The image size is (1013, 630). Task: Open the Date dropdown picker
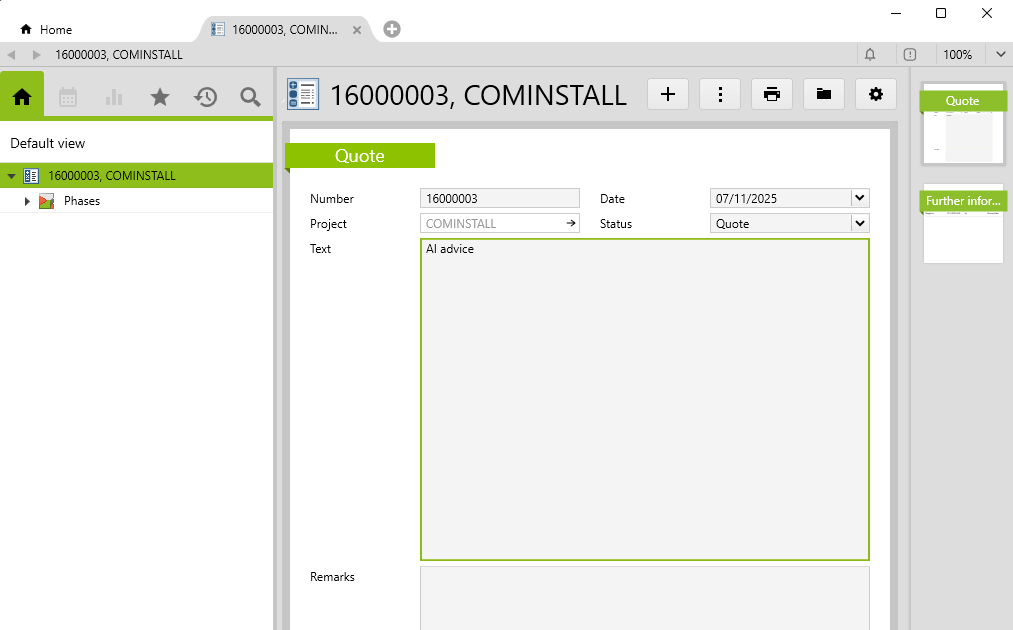click(859, 198)
